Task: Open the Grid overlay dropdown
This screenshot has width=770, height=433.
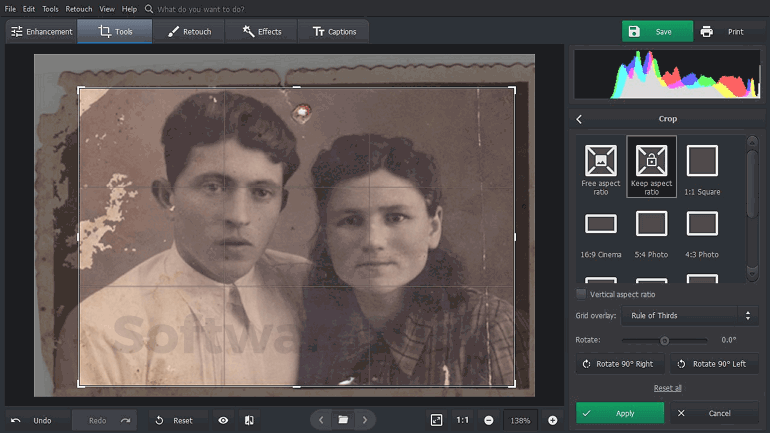Action: (689, 316)
